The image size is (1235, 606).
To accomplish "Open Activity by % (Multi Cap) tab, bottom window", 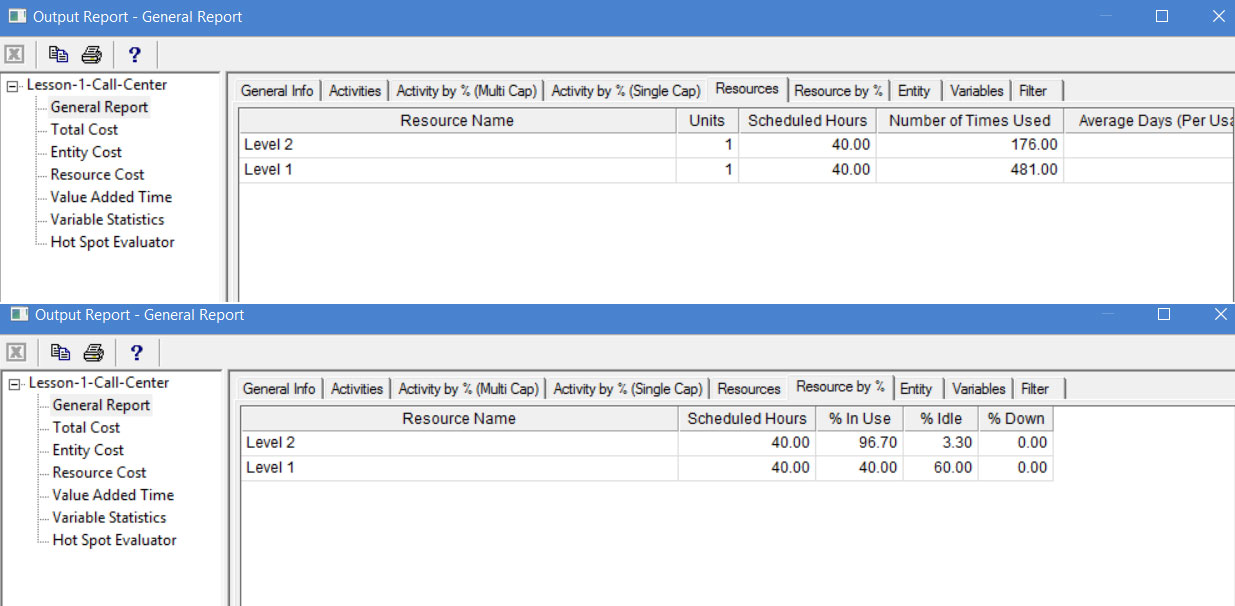I will point(468,389).
